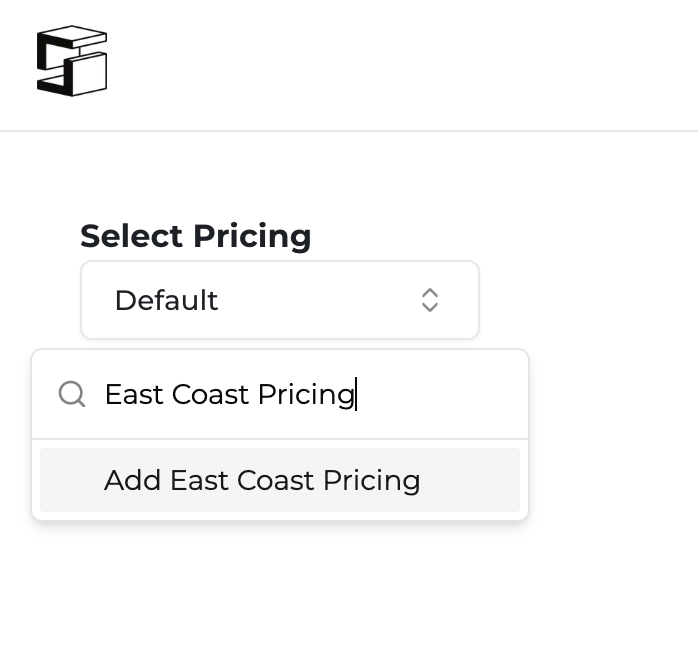Open the Default pricing dropdown
Viewport: 698px width, 662px height.
tap(279, 300)
